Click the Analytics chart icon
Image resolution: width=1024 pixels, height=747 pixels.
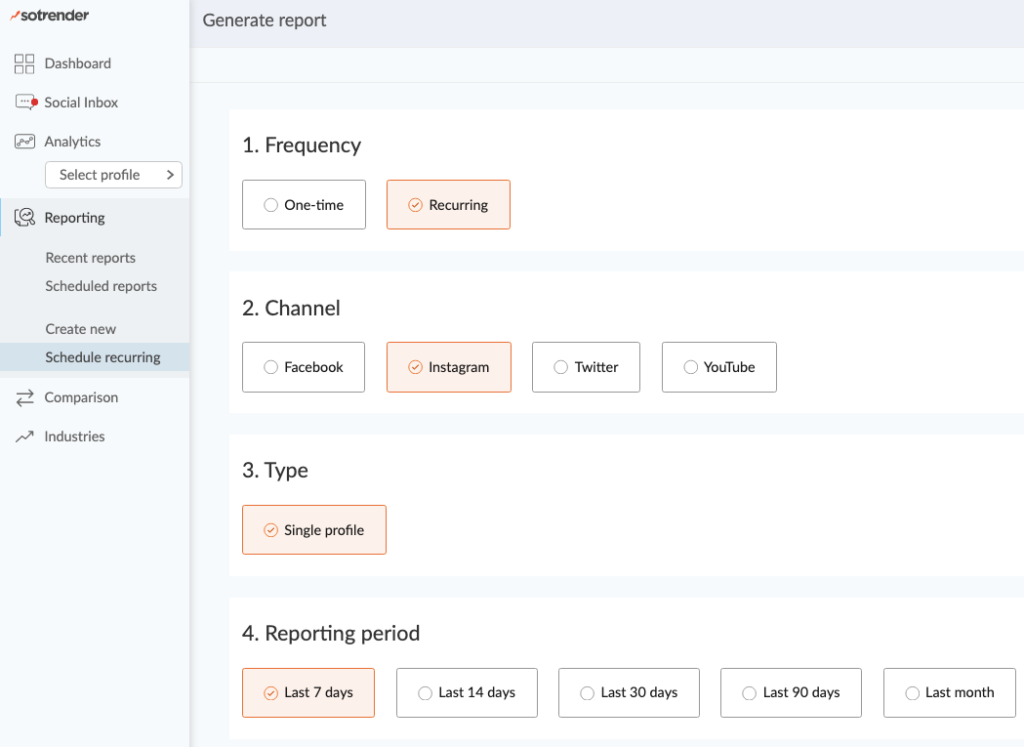25,142
